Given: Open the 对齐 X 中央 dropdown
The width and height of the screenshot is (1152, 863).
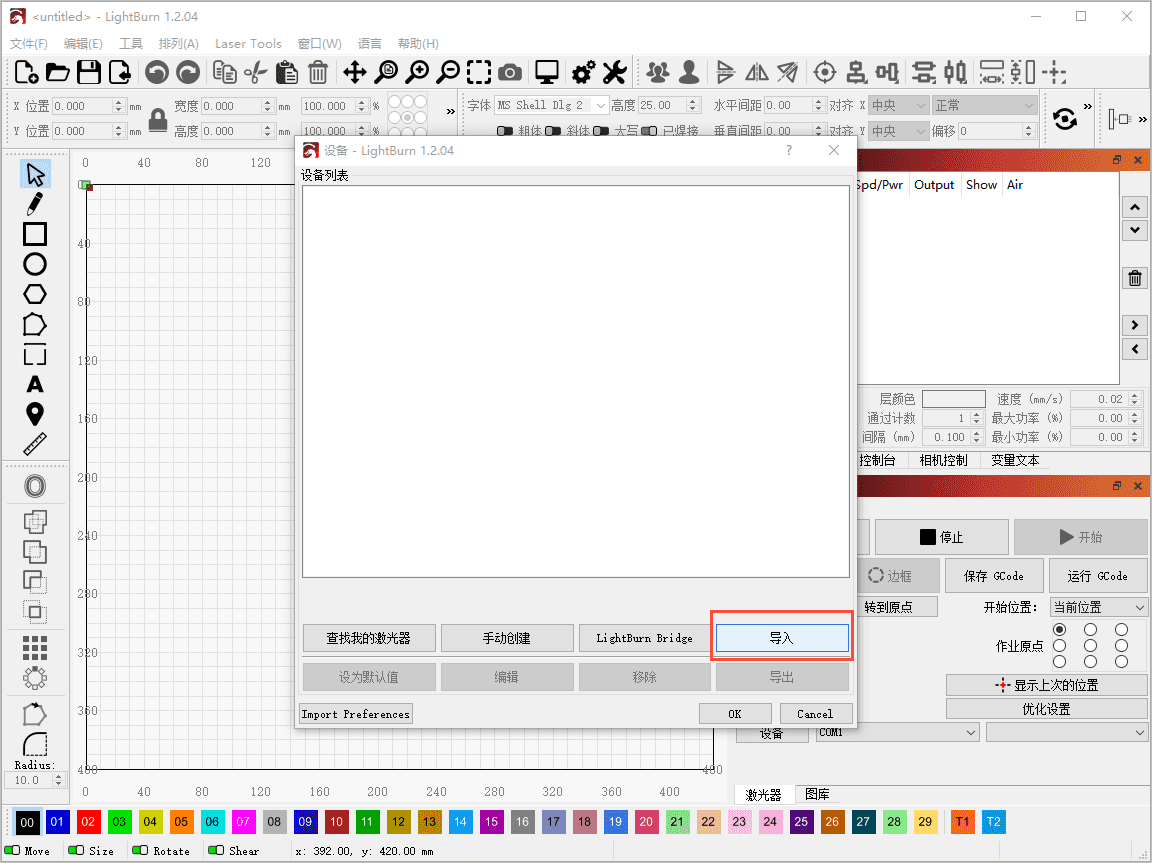Looking at the screenshot, I should (898, 105).
